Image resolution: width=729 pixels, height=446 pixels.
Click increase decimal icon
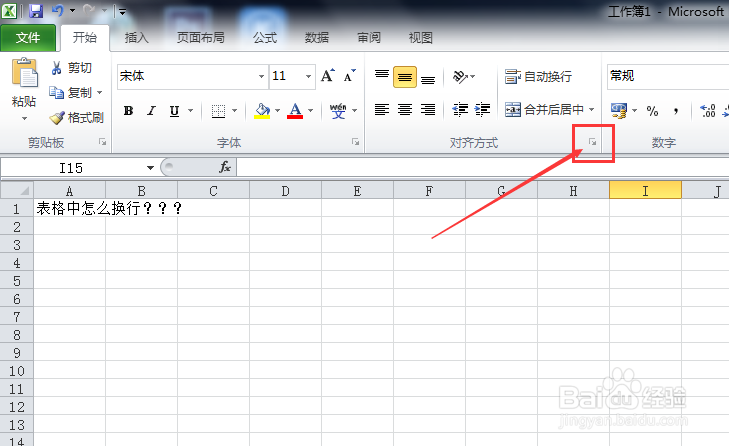708,111
